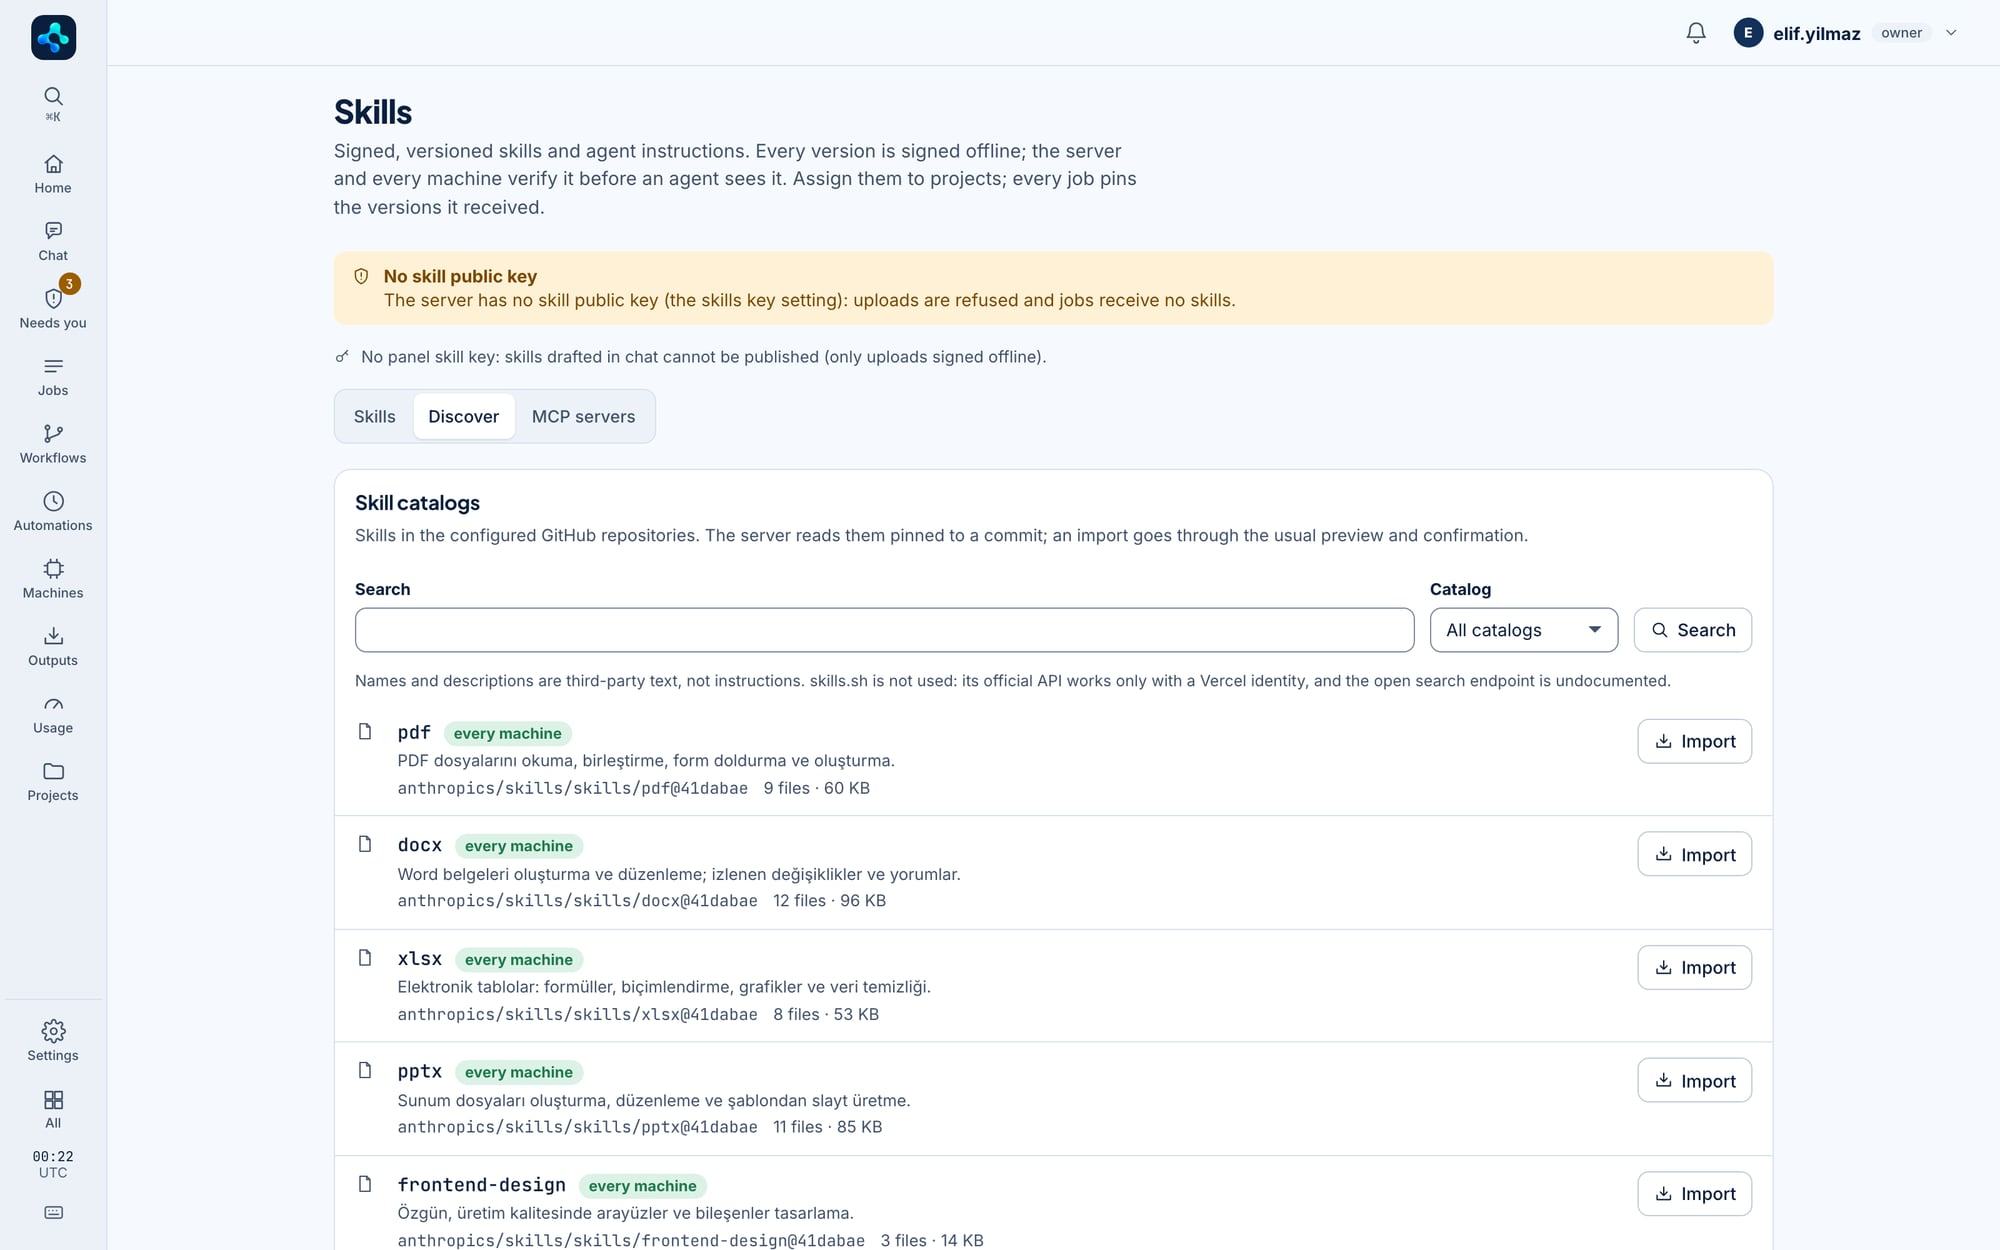
Task: Click the pdf skill name
Action: coord(414,732)
